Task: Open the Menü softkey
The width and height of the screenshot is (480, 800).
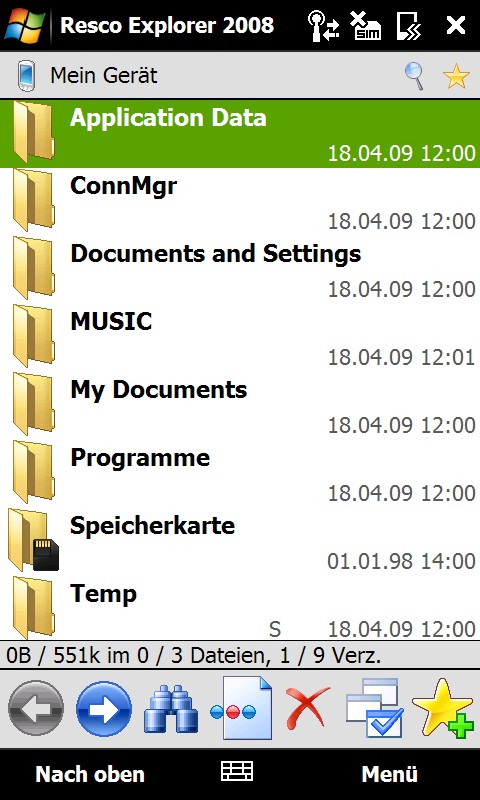Action: pos(390,774)
